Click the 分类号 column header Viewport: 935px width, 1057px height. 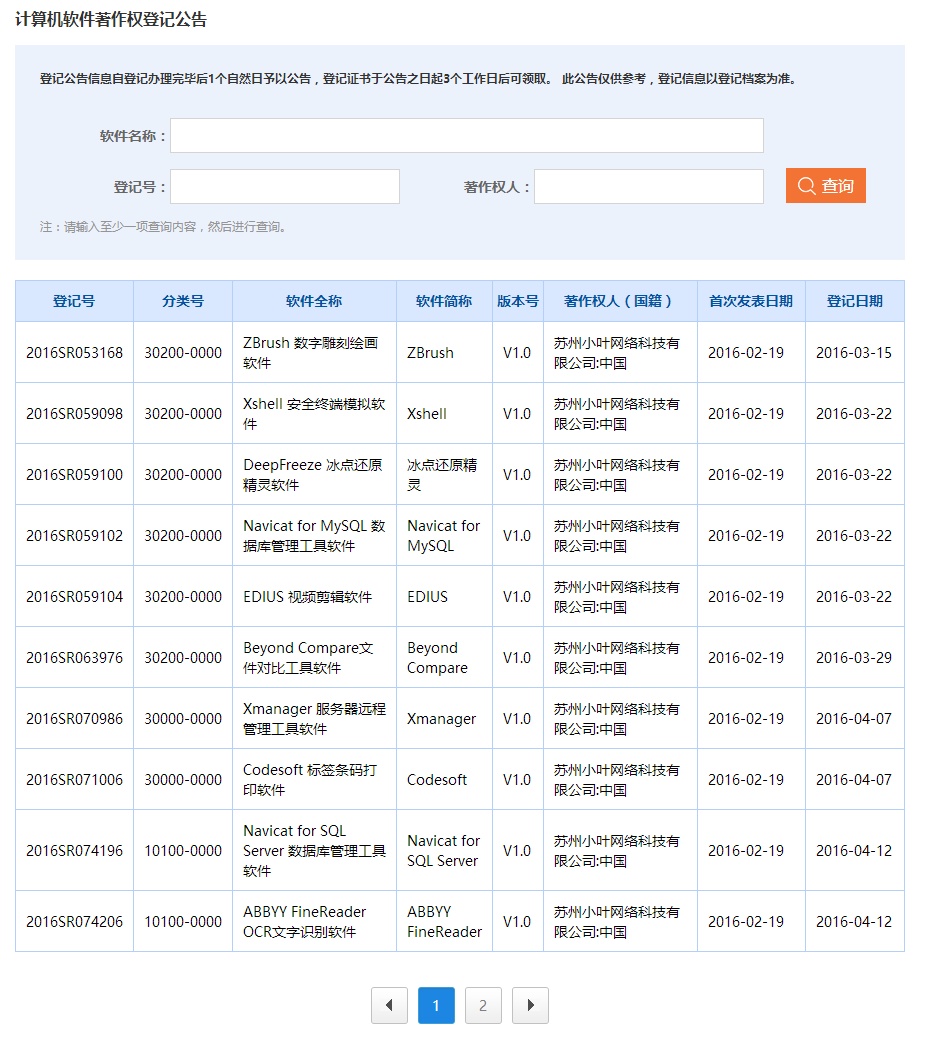coord(183,301)
